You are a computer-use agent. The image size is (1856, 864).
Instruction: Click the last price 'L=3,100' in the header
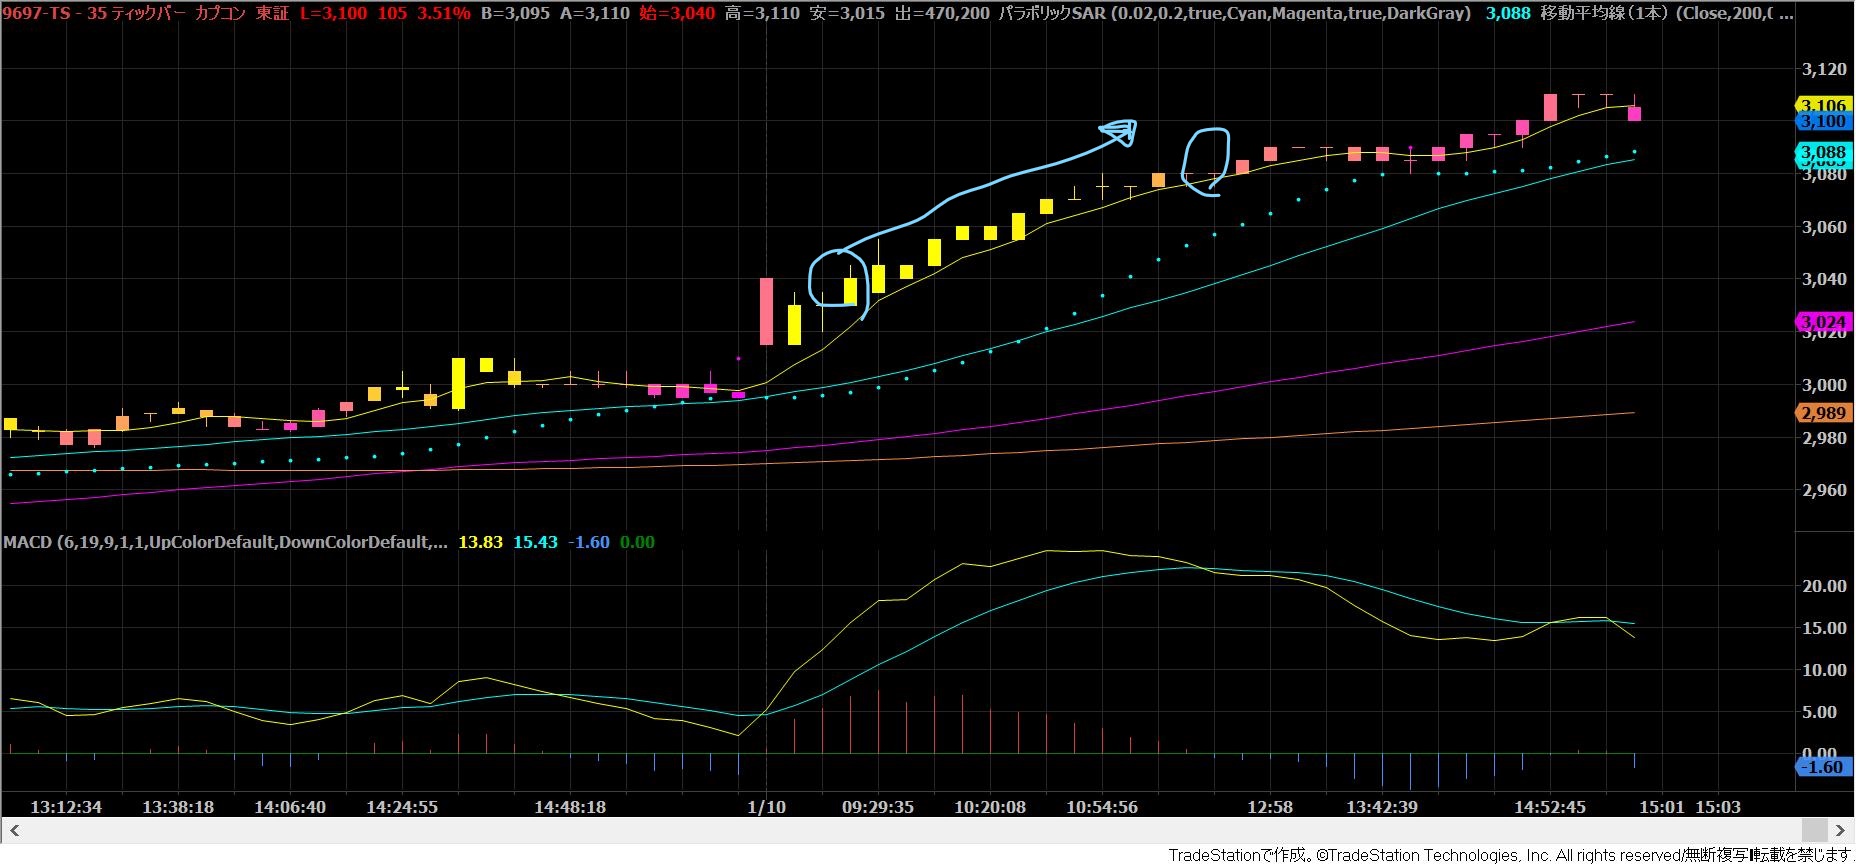pos(333,13)
